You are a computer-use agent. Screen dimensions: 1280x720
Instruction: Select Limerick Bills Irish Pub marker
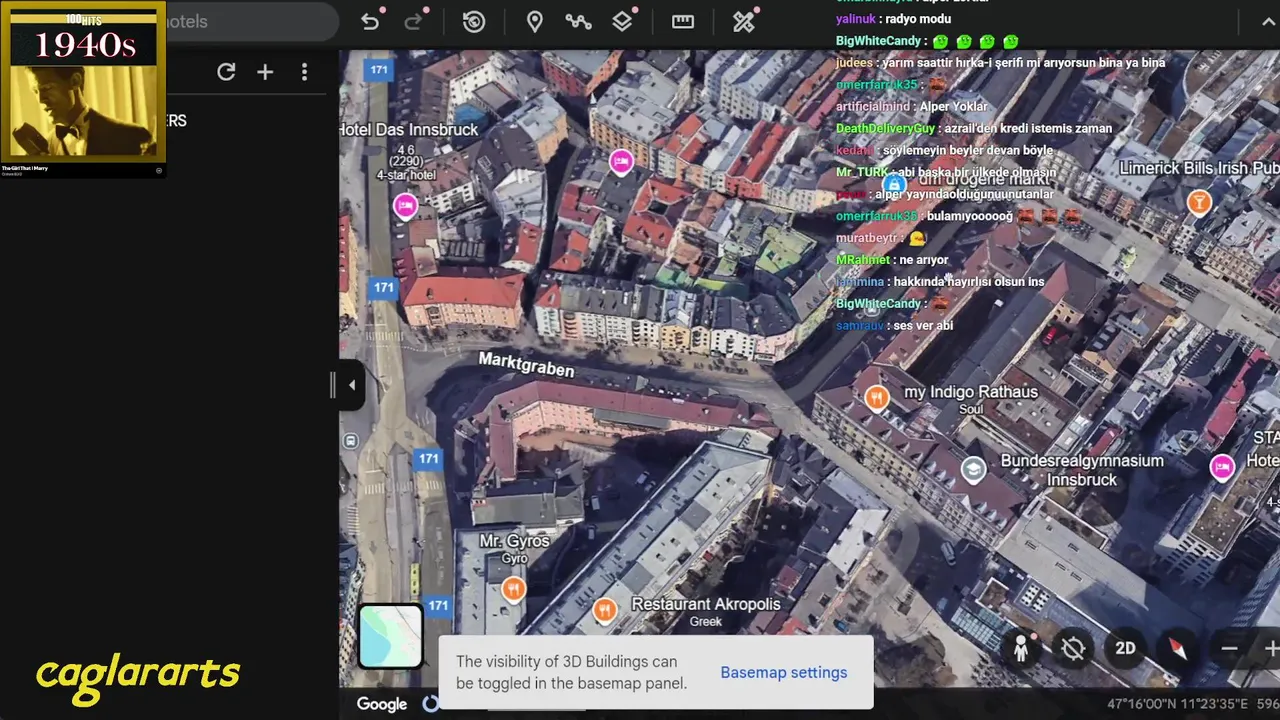[x=1199, y=203]
